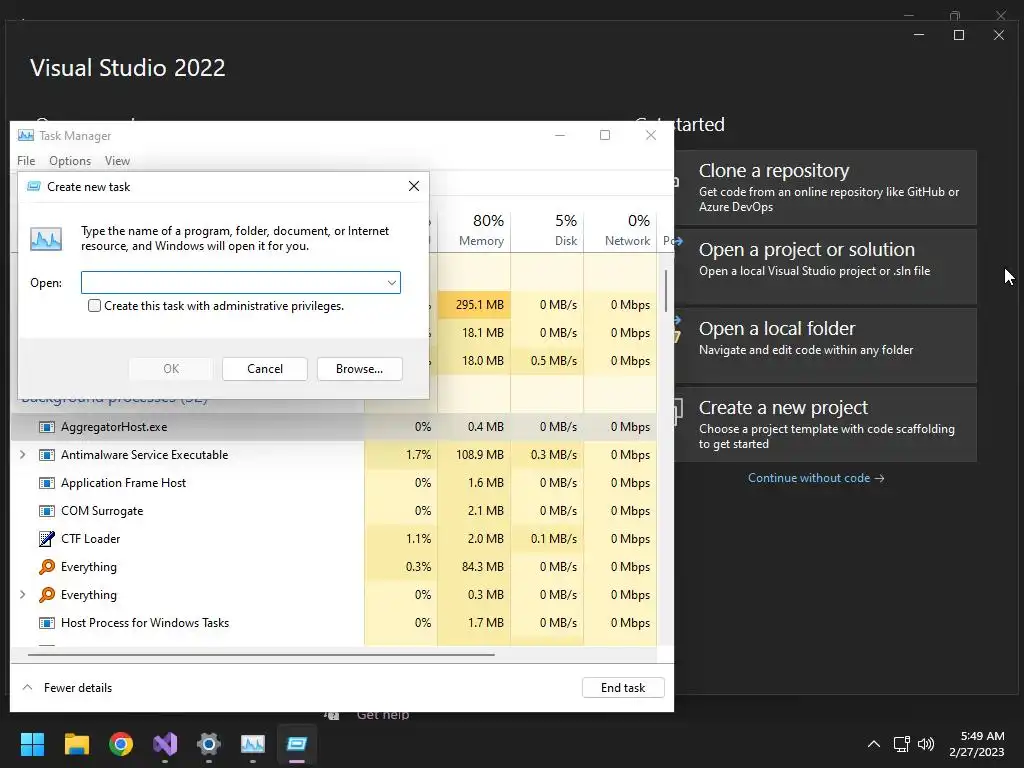Click Browse... to find a program
Screen dimensions: 1024x768
click(359, 369)
